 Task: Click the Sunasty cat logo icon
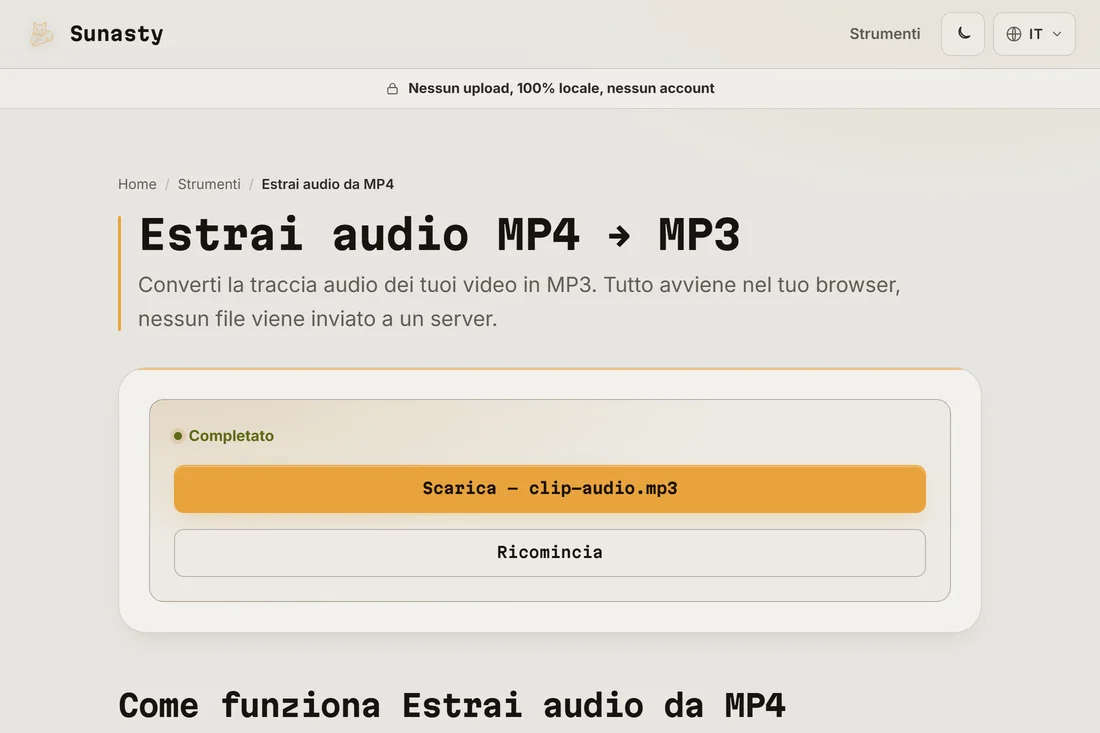(41, 34)
